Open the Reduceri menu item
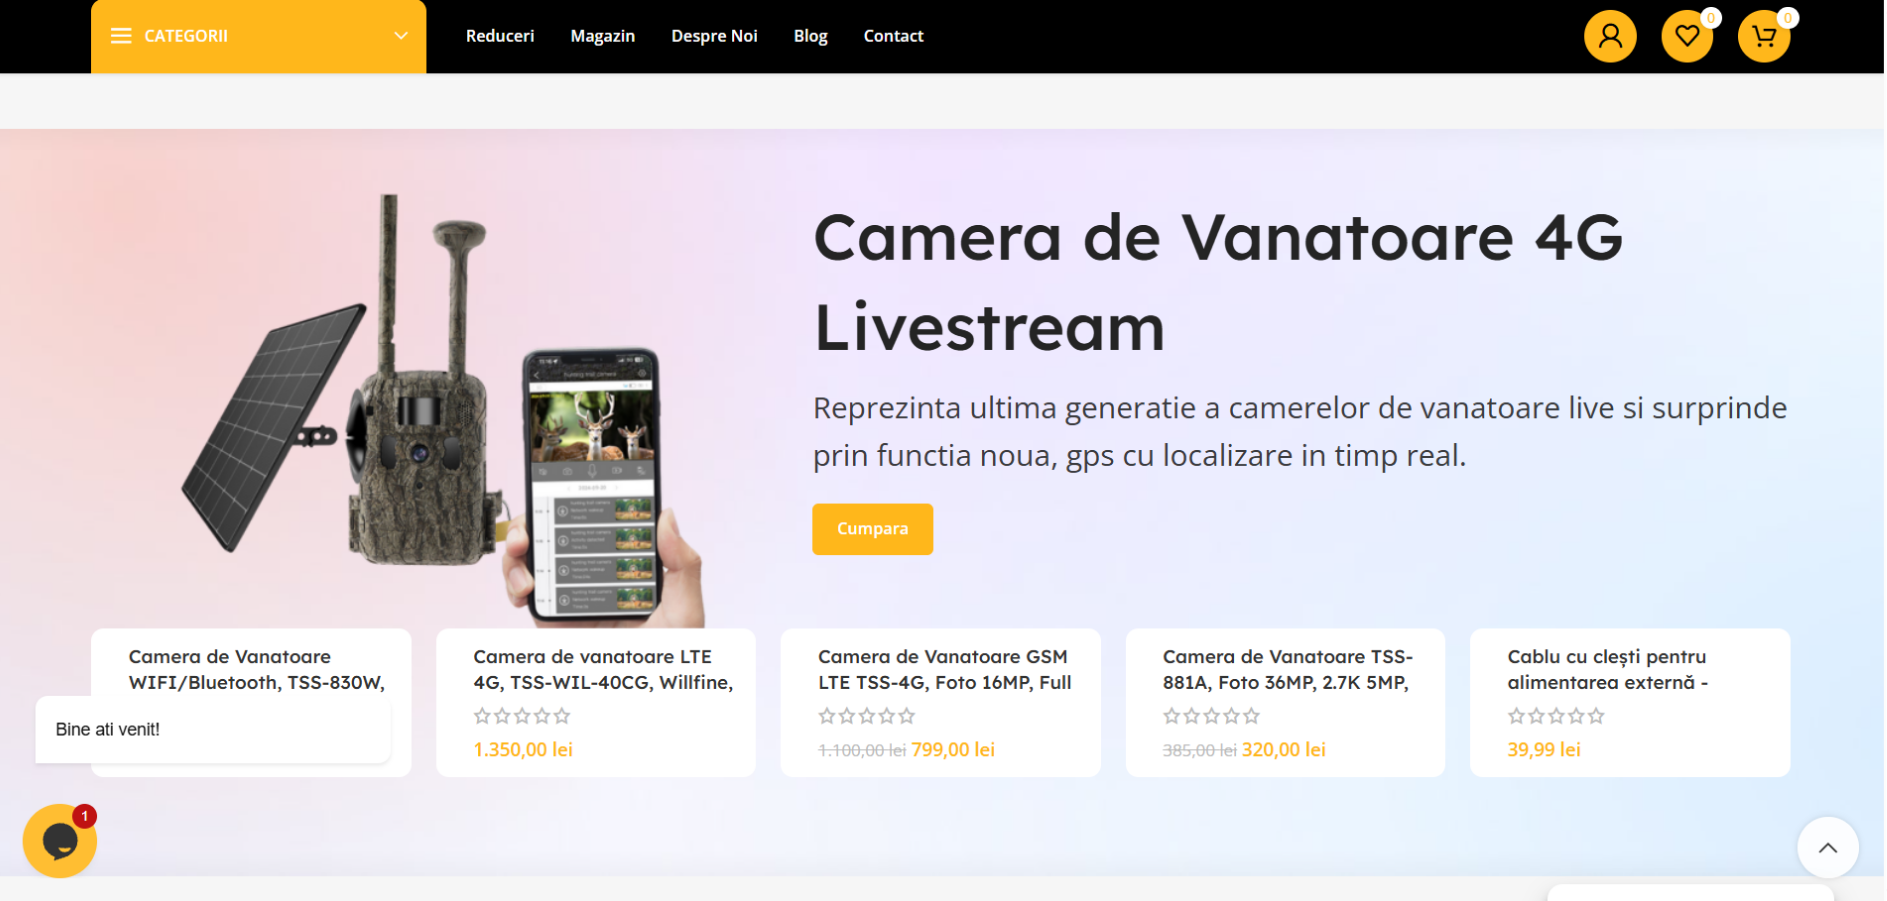The height and width of the screenshot is (901, 1887). 500,36
